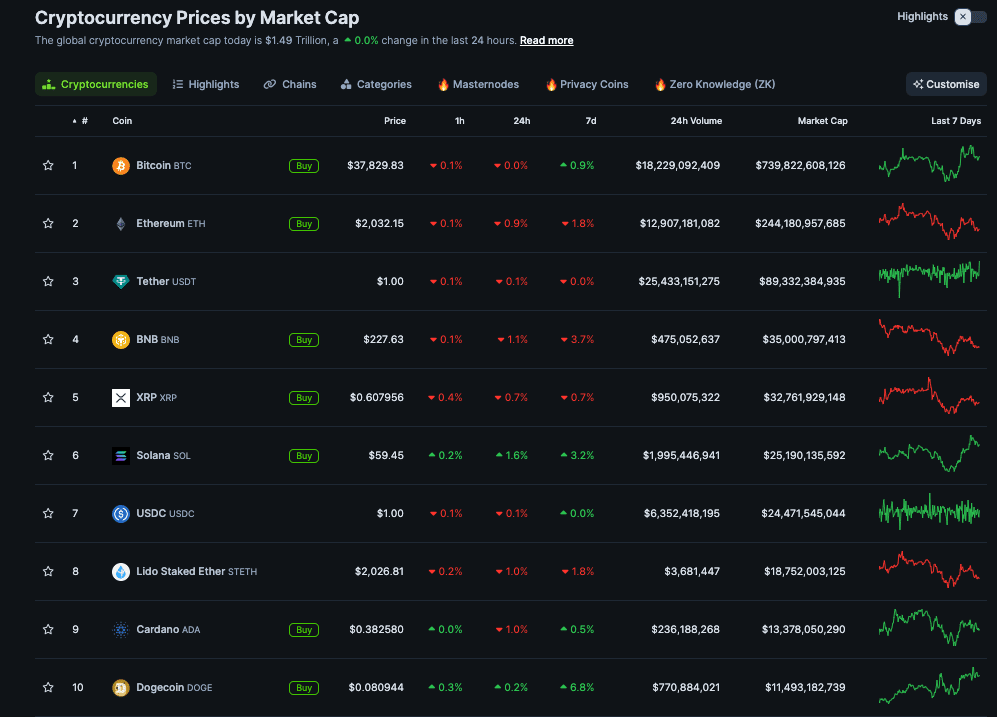Click the Bitcoin coin logo icon
The width and height of the screenshot is (997, 717).
121,166
